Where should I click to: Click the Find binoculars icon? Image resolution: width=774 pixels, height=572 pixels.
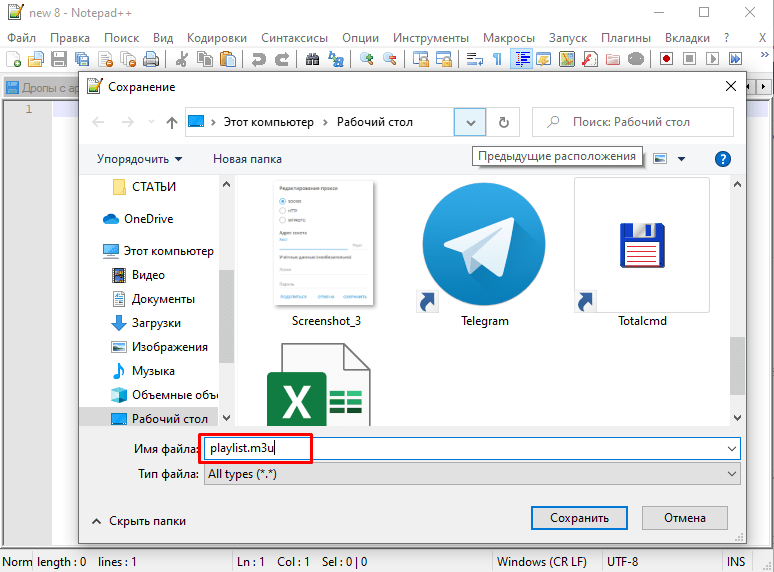pos(312,59)
